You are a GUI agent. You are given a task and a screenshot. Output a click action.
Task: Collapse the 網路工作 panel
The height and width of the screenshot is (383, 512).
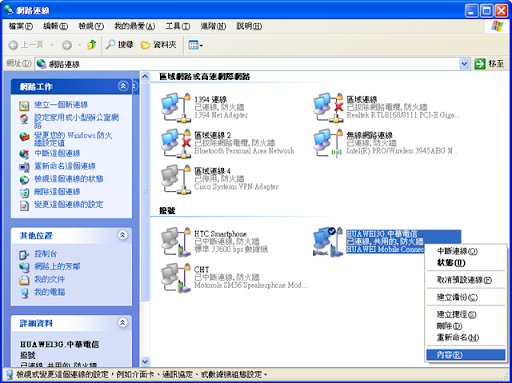coord(123,86)
